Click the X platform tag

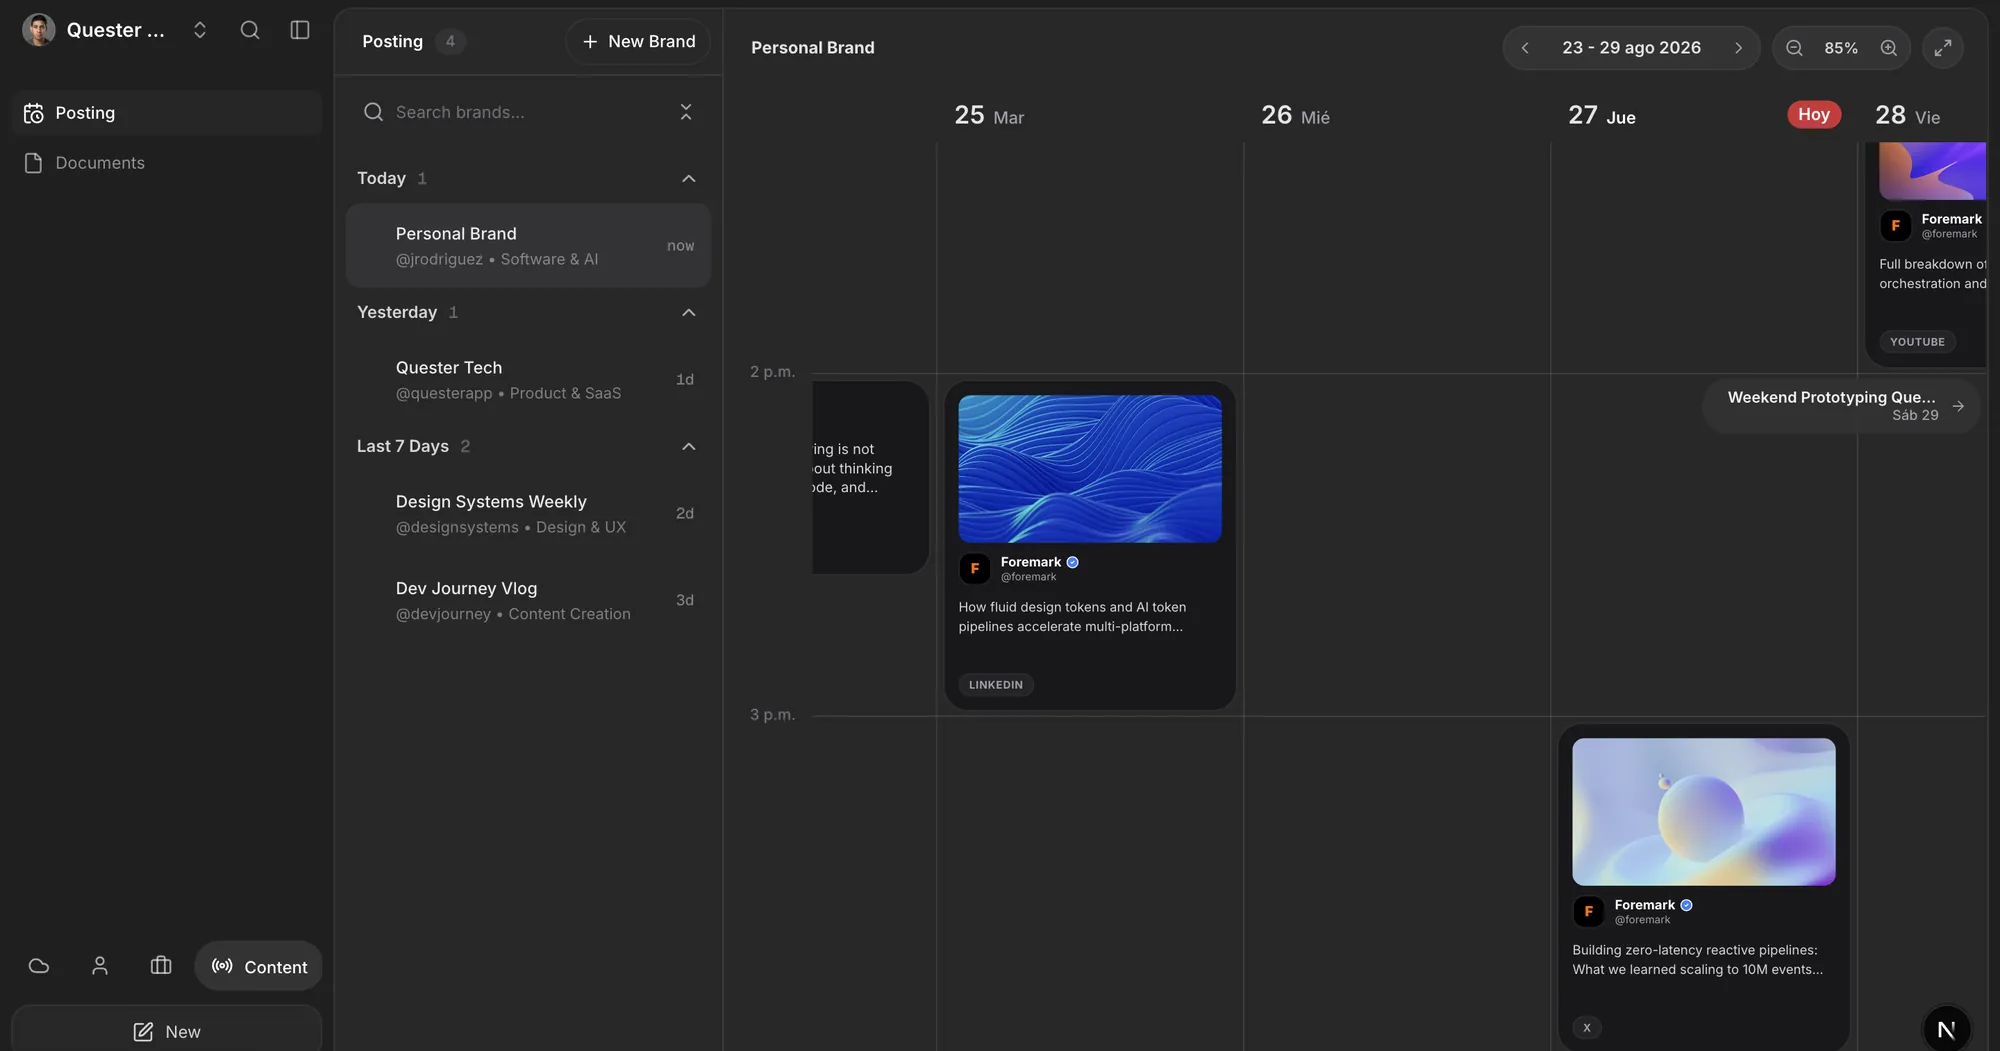pos(1587,1028)
